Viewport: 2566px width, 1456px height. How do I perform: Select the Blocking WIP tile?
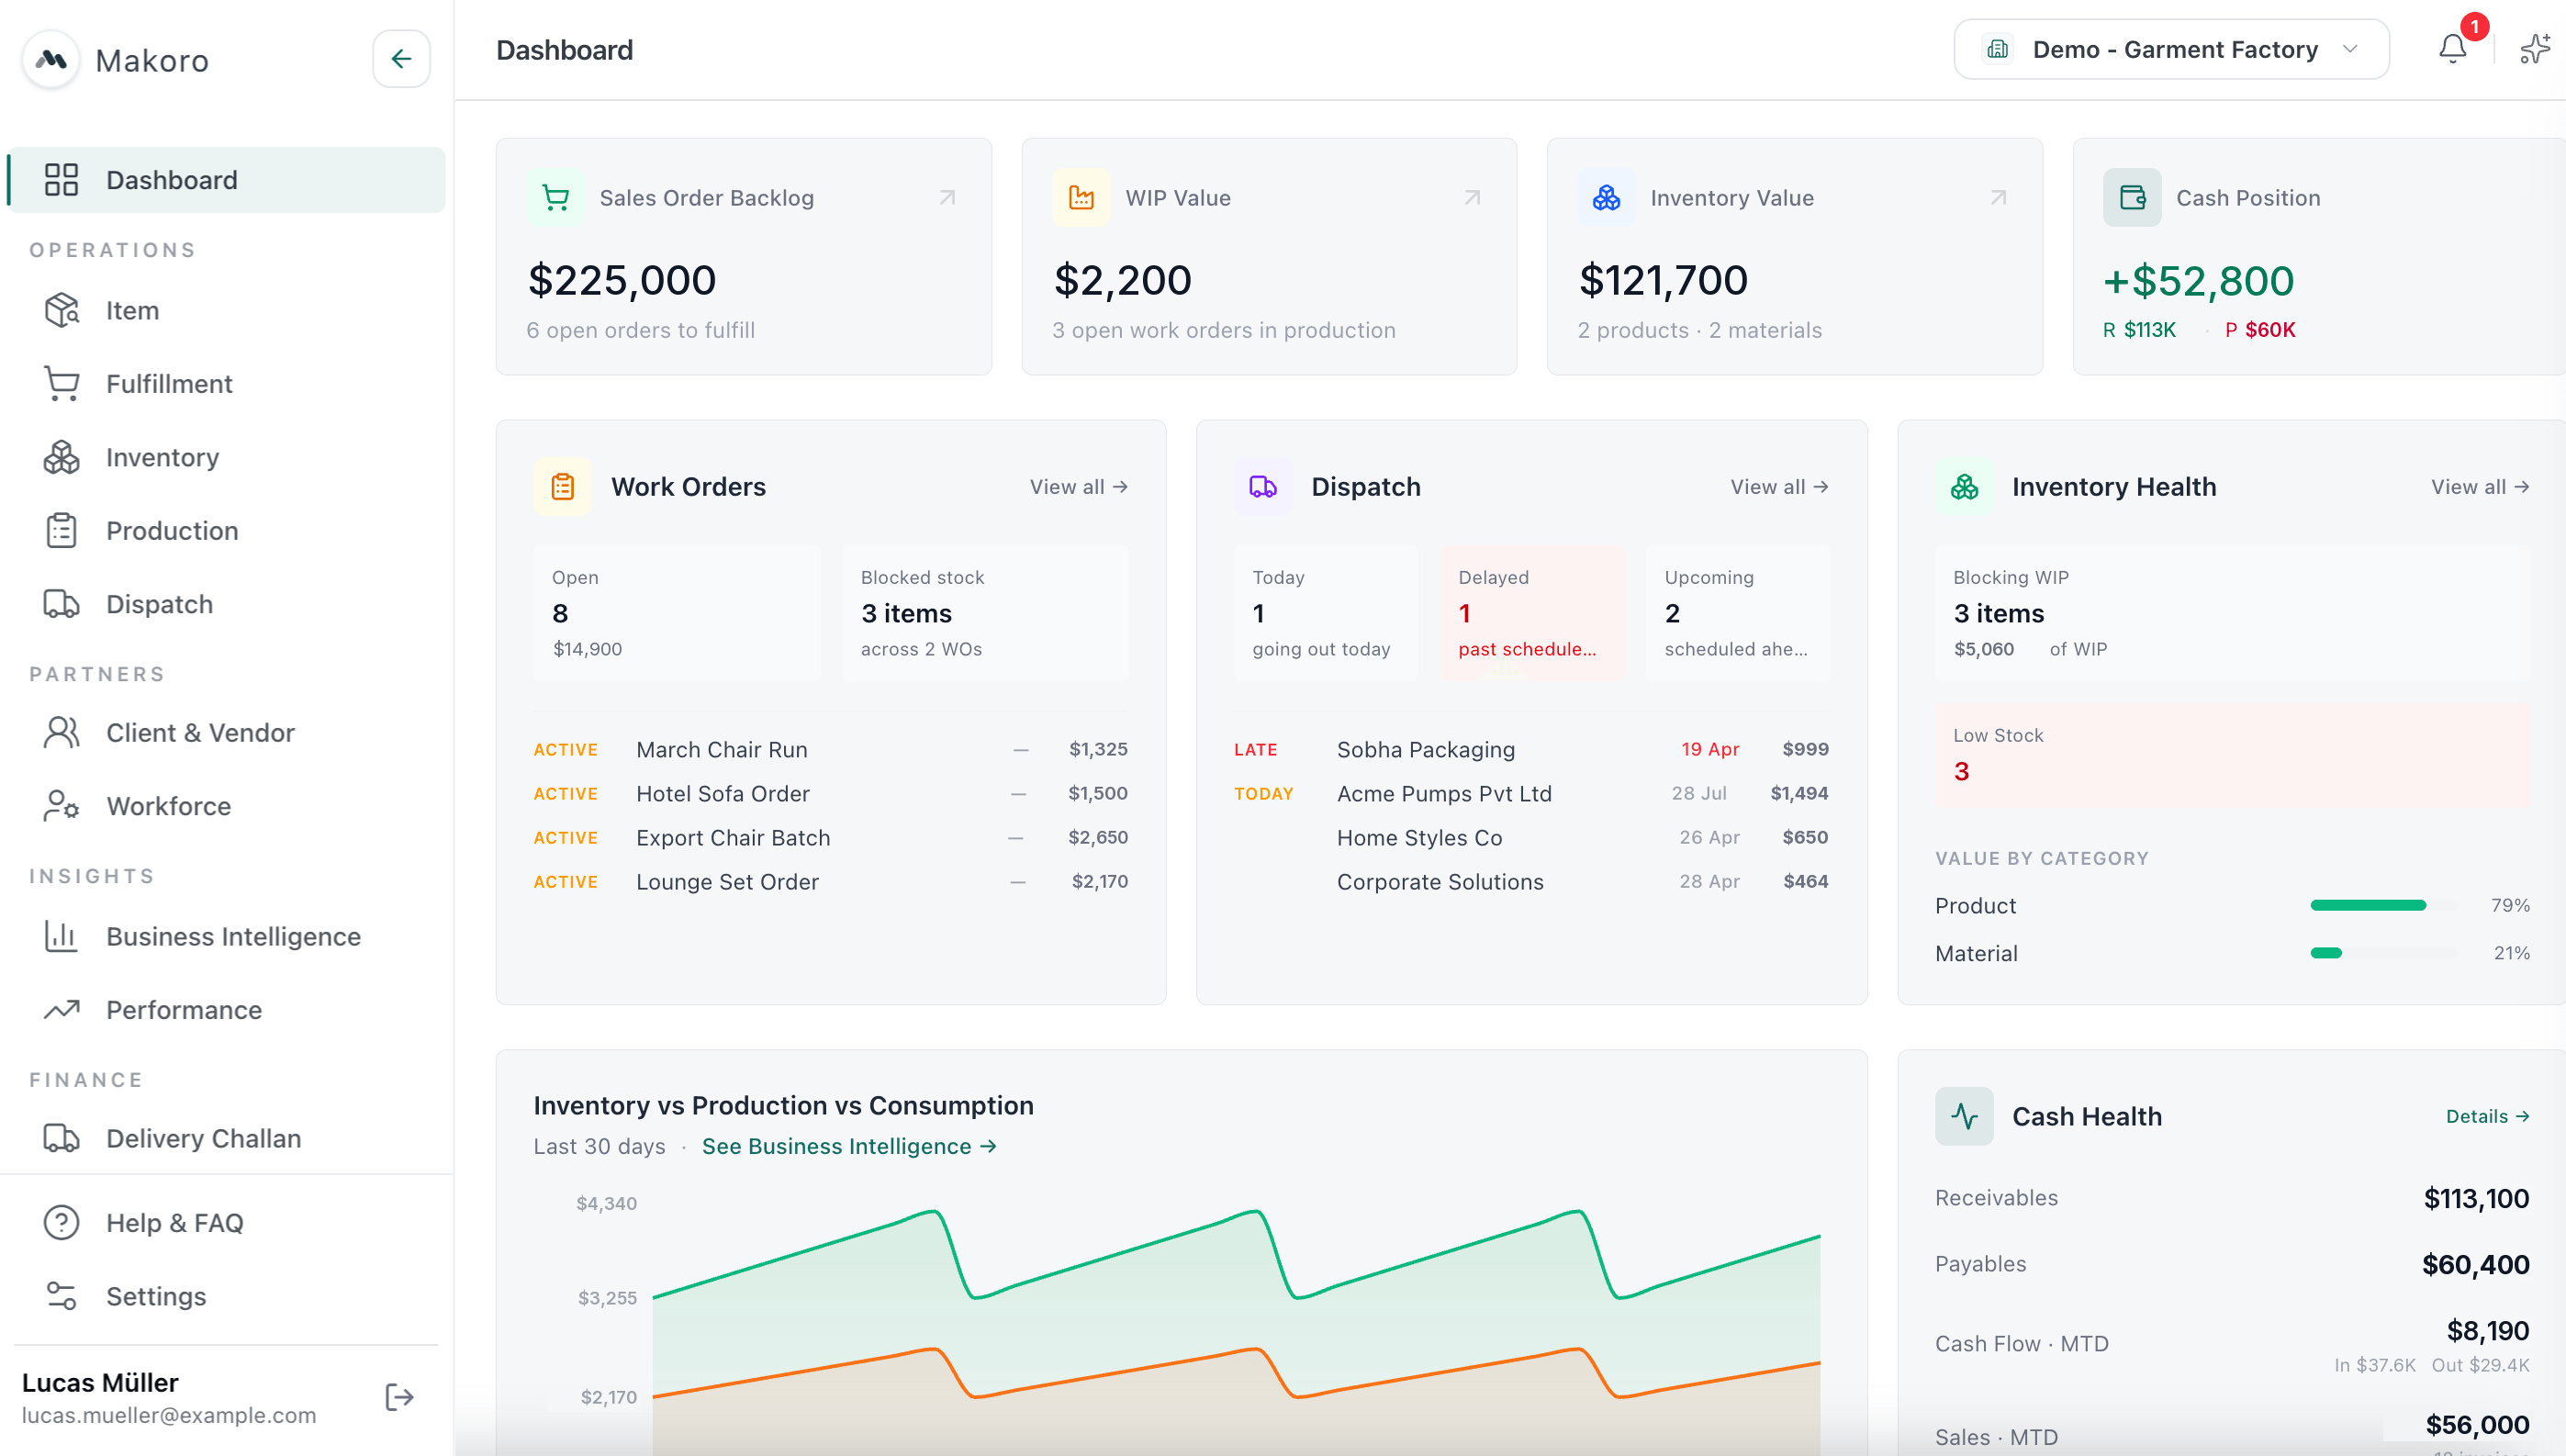pos(2233,613)
